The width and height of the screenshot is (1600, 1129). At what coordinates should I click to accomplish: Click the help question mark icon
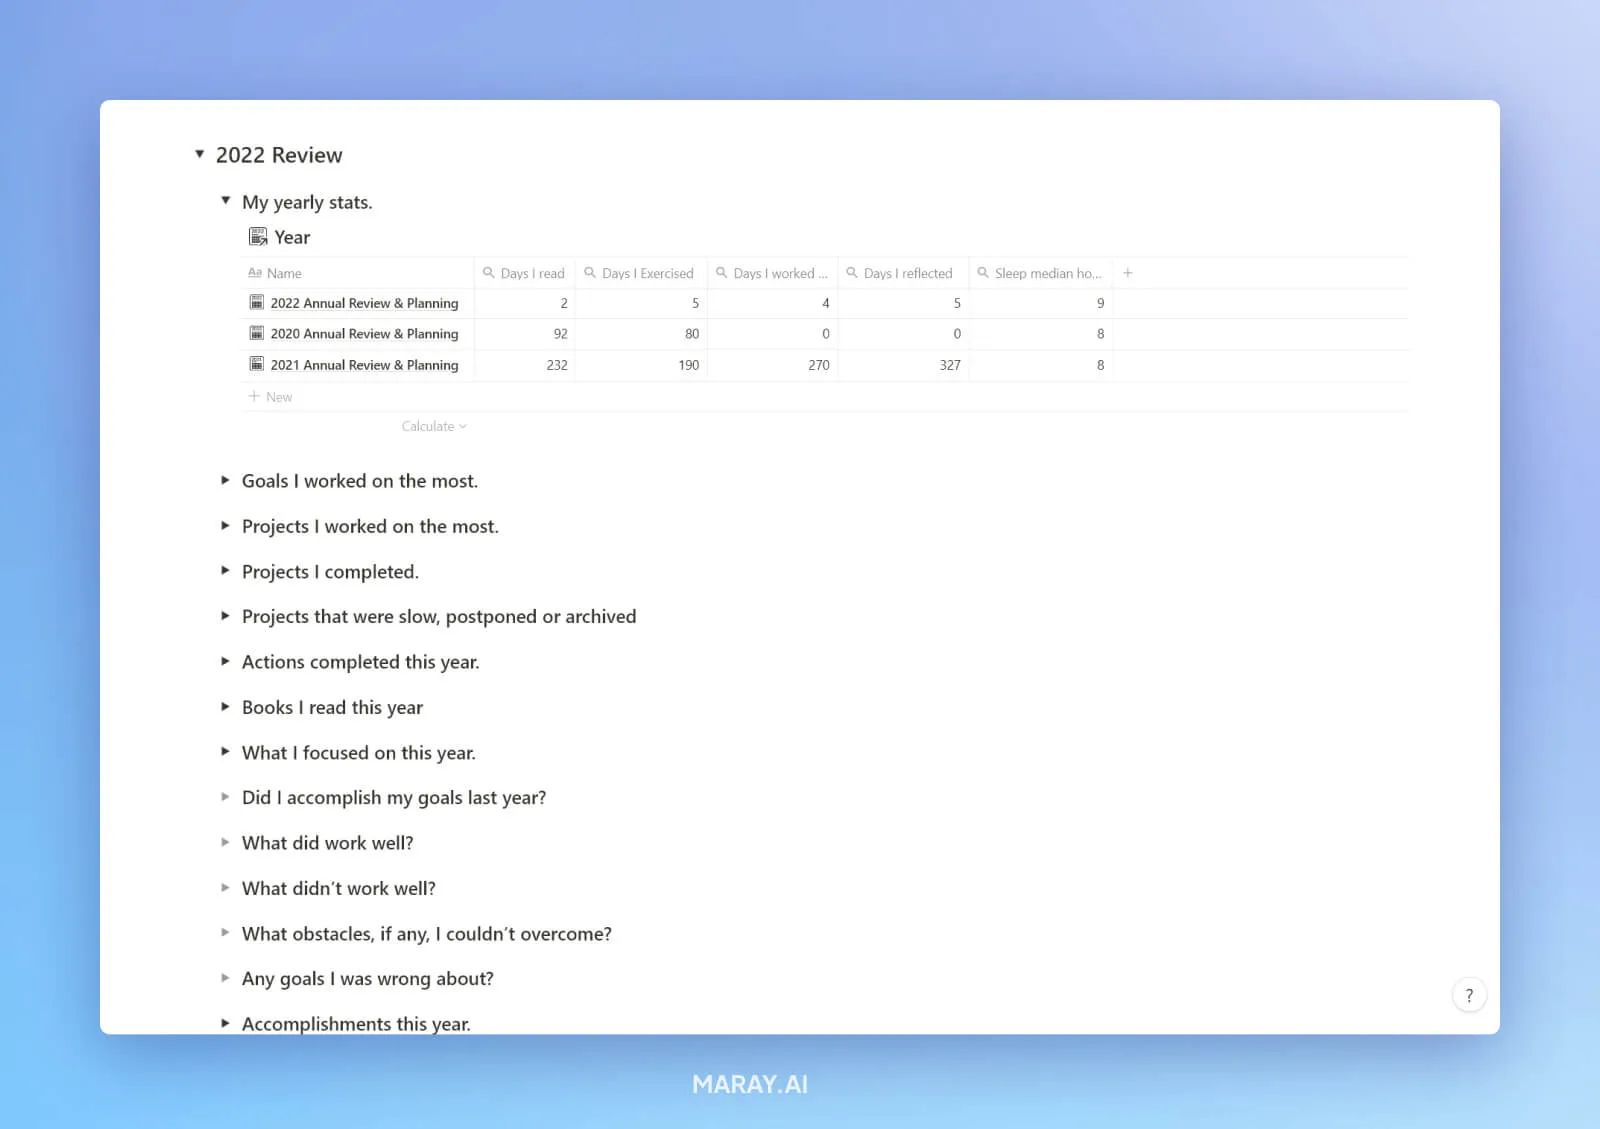[x=1468, y=994]
